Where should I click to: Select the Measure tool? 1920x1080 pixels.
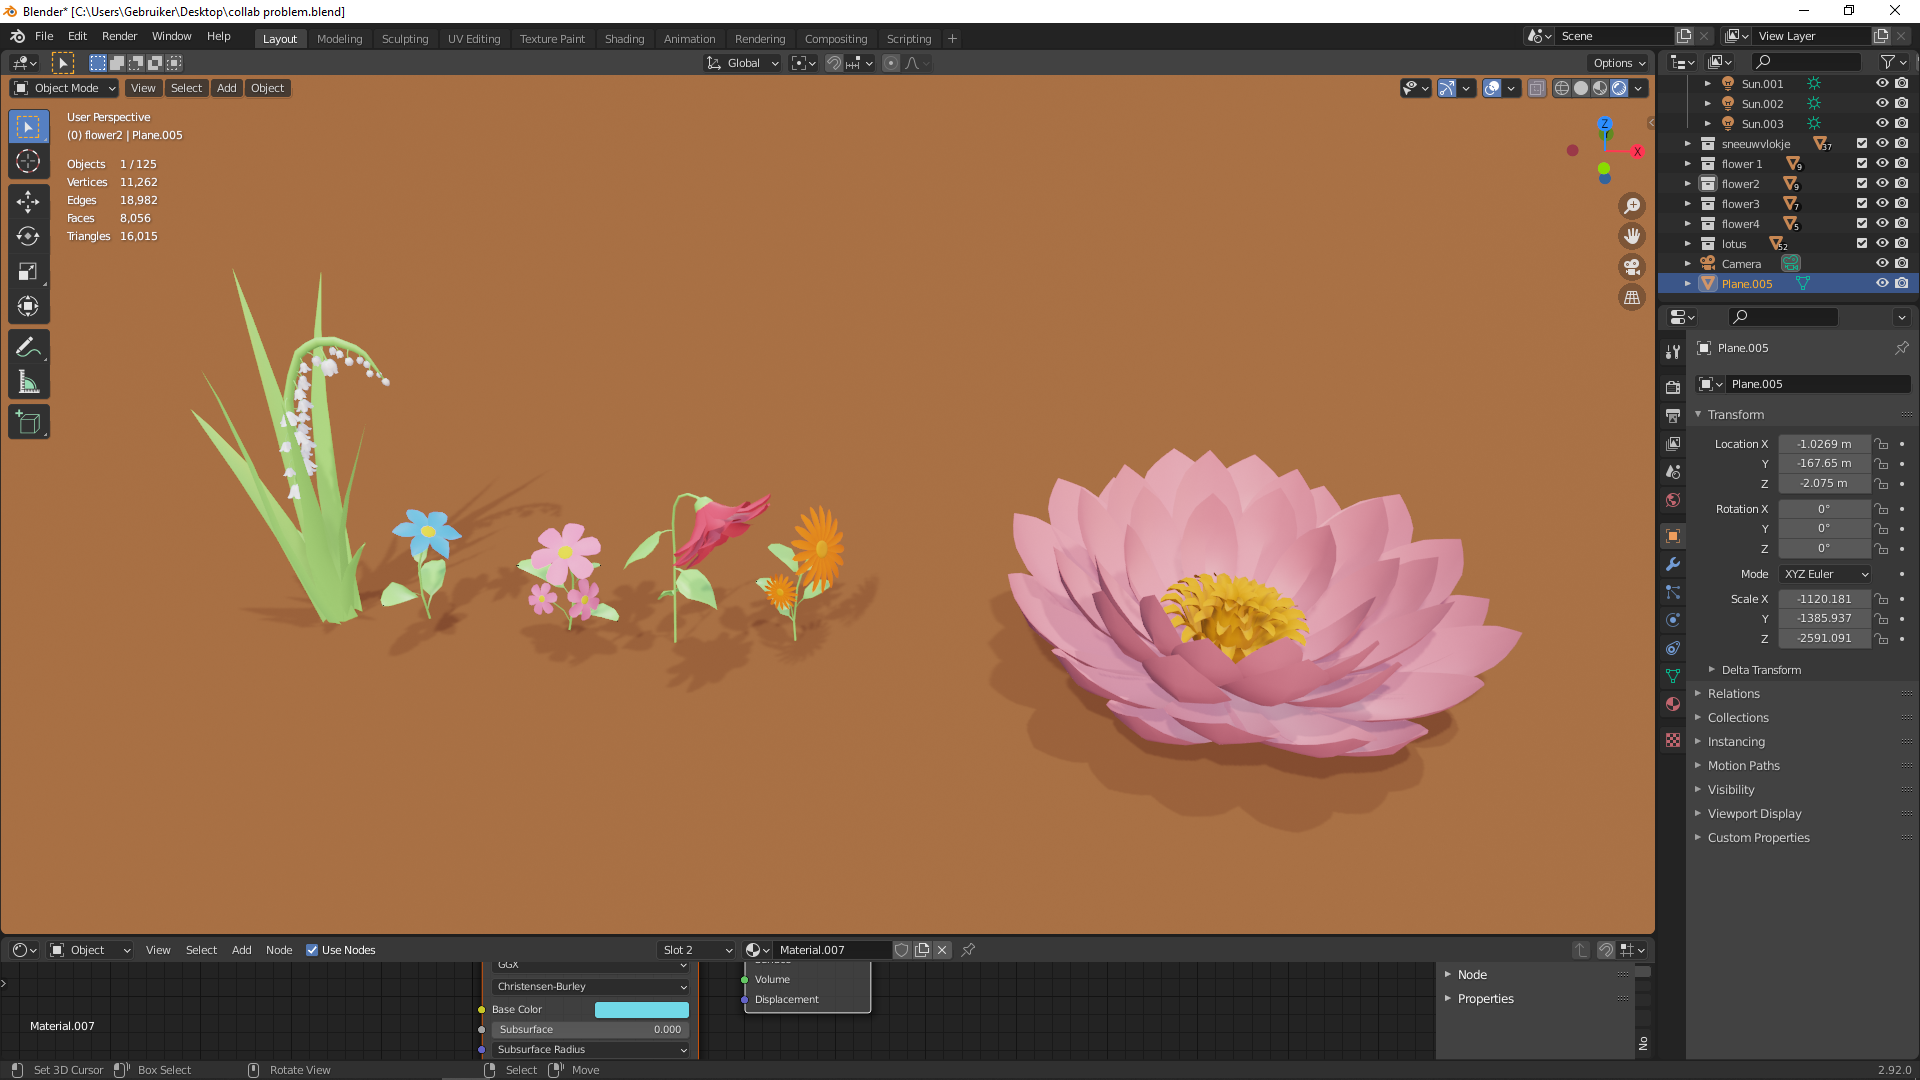coord(28,383)
